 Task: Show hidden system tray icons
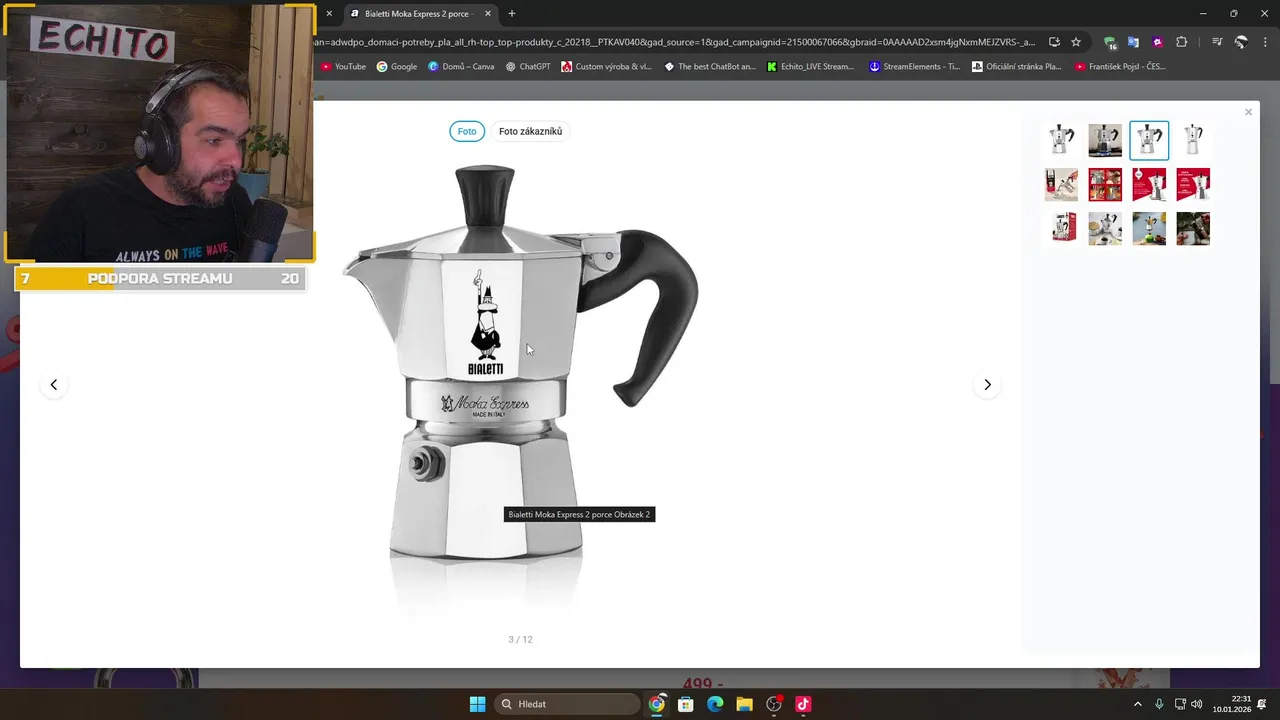coord(1137,704)
